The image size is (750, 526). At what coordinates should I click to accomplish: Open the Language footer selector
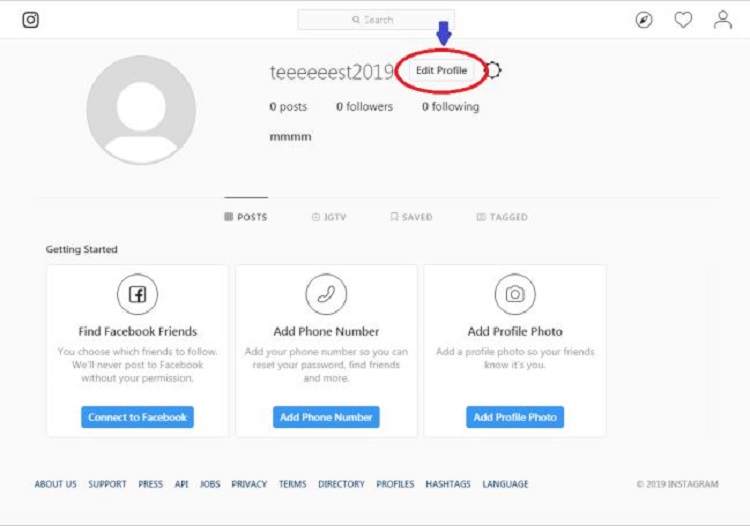point(506,484)
